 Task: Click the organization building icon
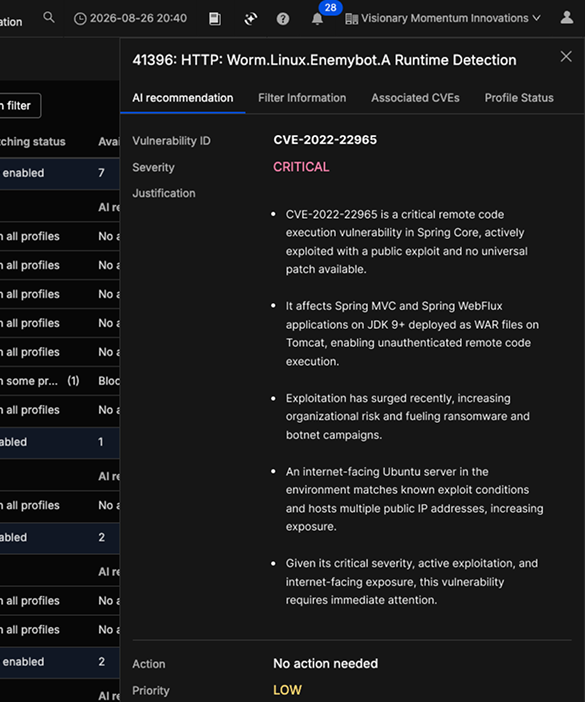tap(351, 19)
